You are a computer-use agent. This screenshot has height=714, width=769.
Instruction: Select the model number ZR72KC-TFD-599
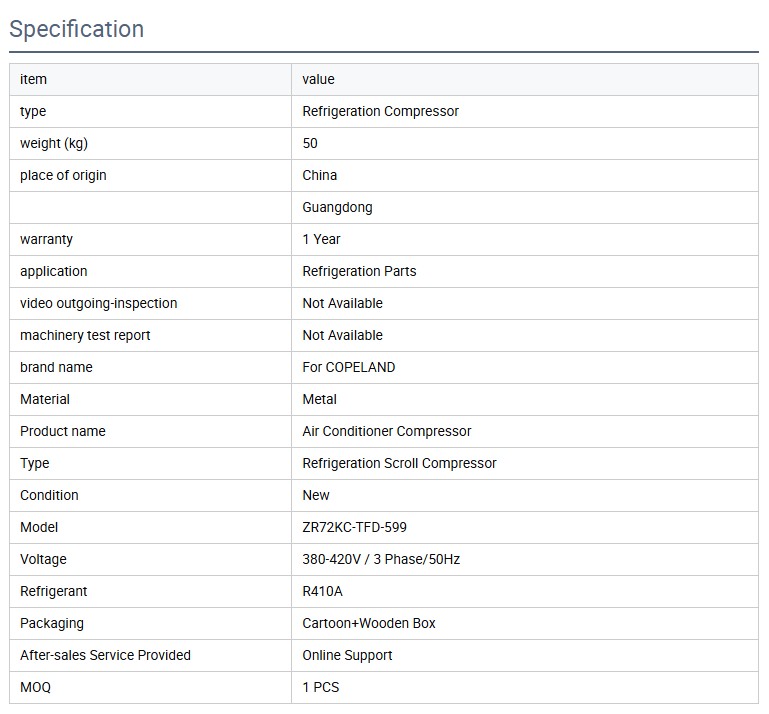pos(354,527)
